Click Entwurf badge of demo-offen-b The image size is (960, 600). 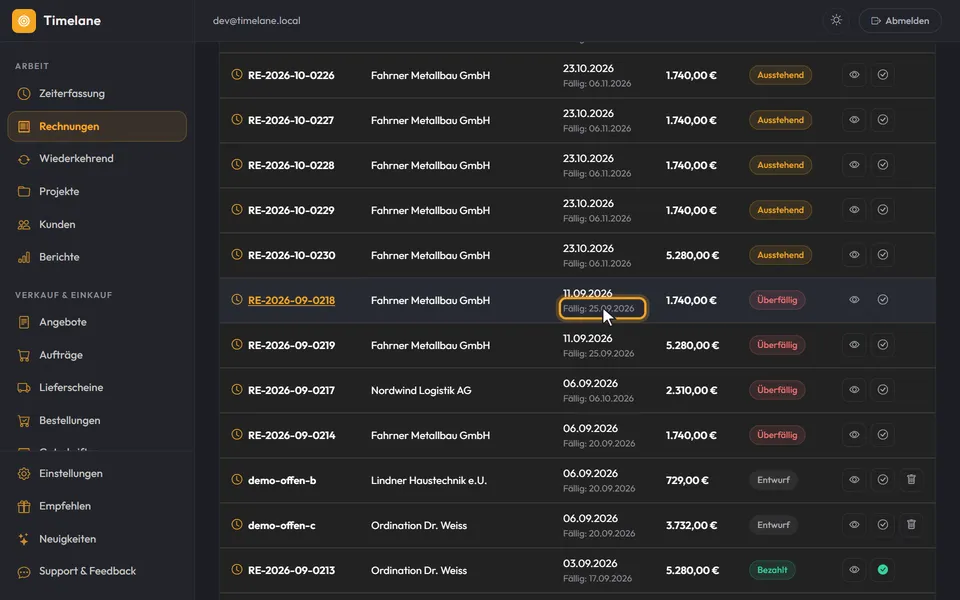(x=773, y=480)
